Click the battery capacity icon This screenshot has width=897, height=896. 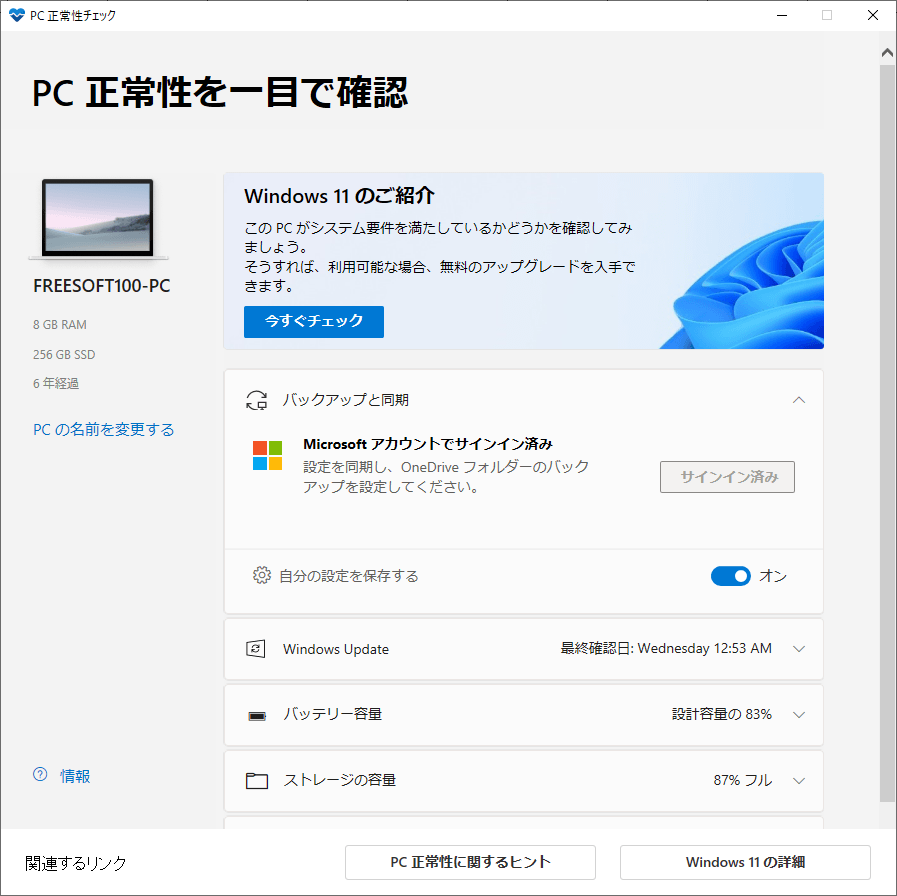(x=257, y=715)
